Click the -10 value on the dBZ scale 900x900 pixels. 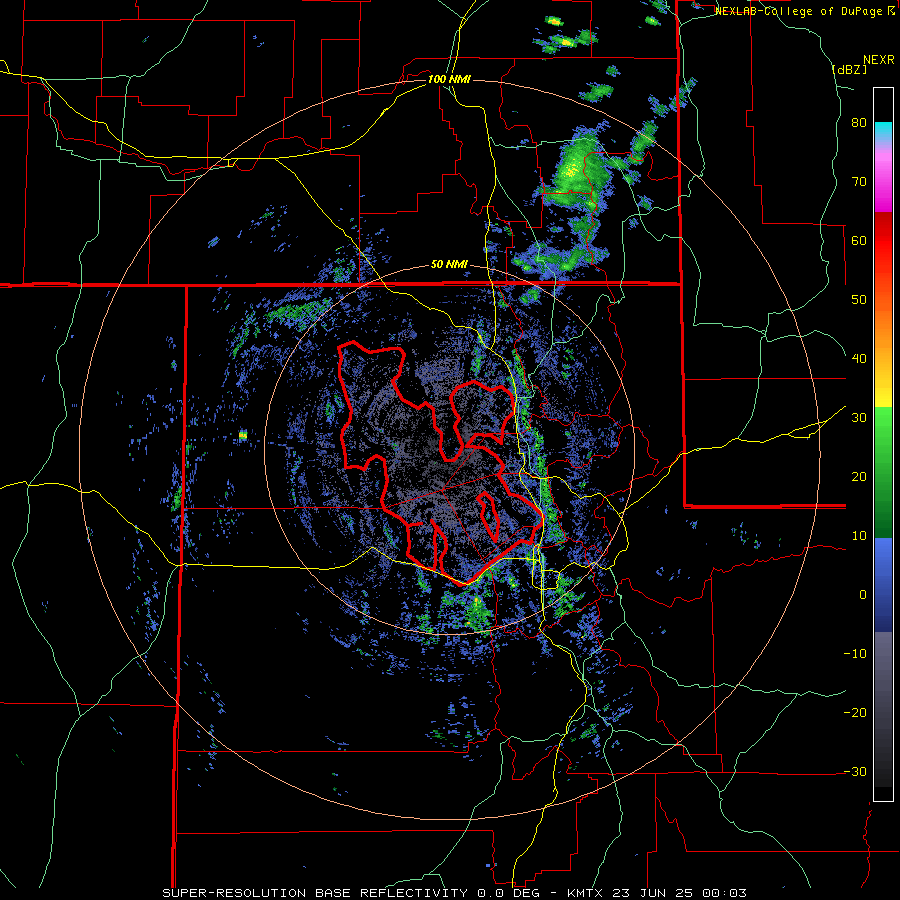click(855, 654)
